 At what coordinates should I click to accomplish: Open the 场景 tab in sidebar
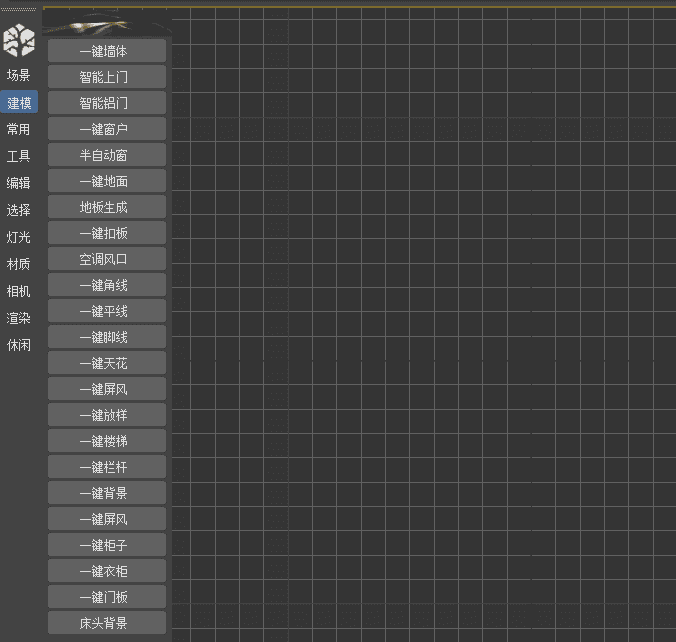[x=19, y=75]
